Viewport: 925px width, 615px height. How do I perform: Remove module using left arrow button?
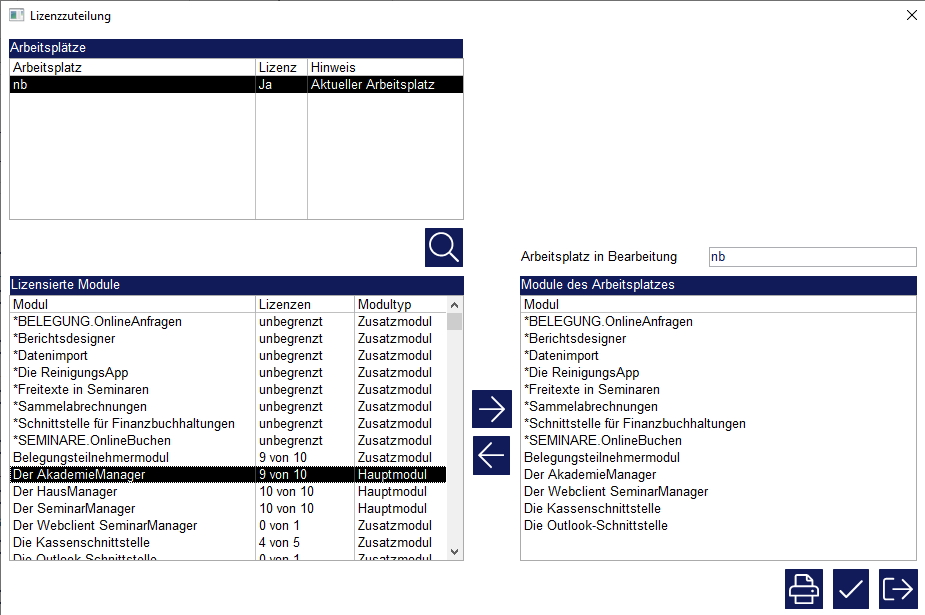pos(491,455)
